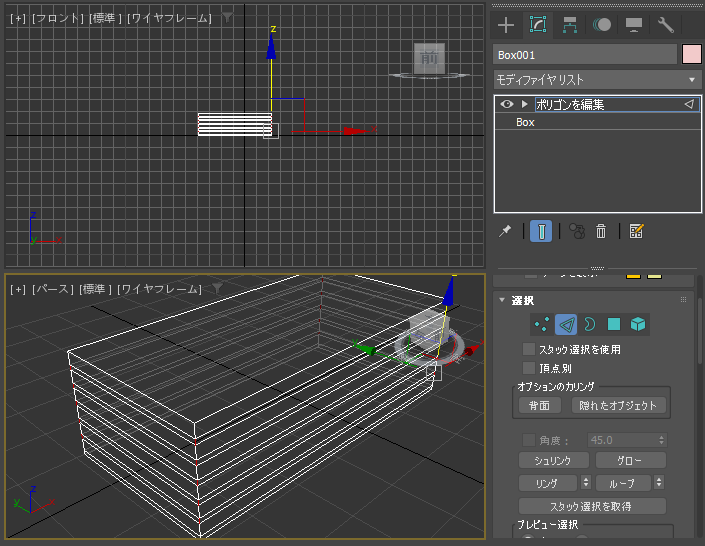Open the [パース] view menu

[x=53, y=289]
